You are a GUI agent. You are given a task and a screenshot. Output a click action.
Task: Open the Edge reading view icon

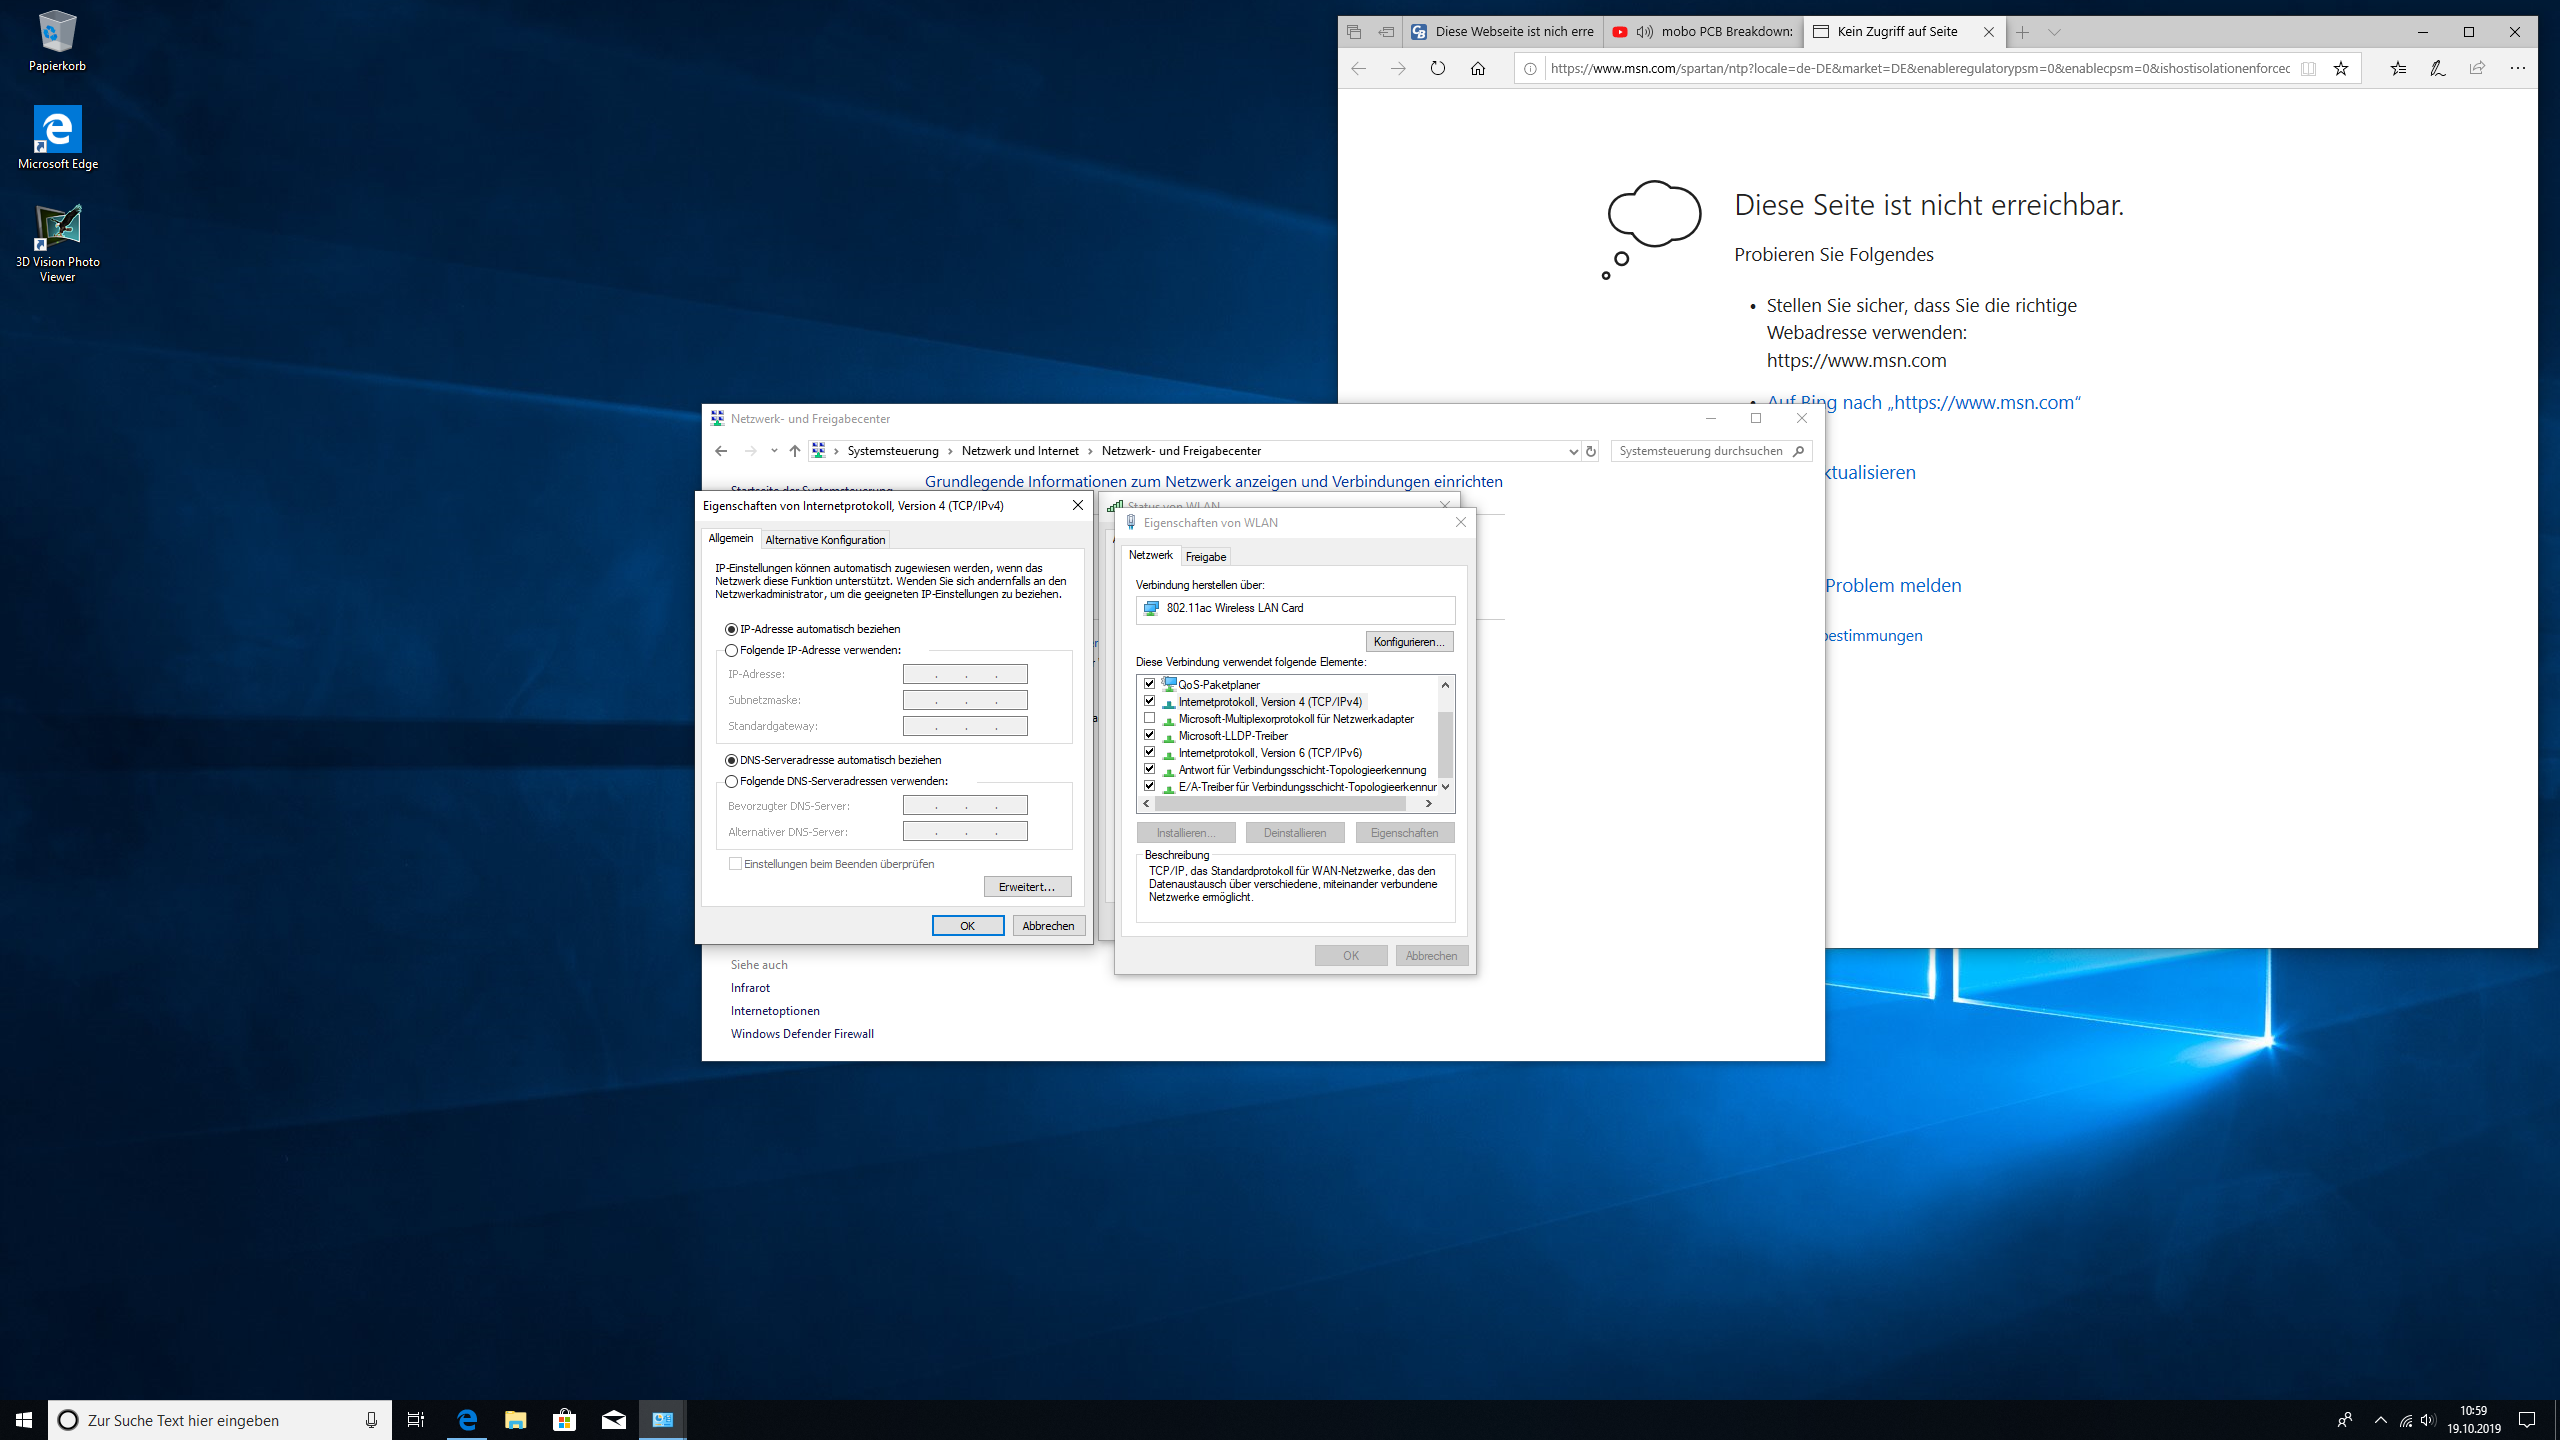click(x=2308, y=68)
